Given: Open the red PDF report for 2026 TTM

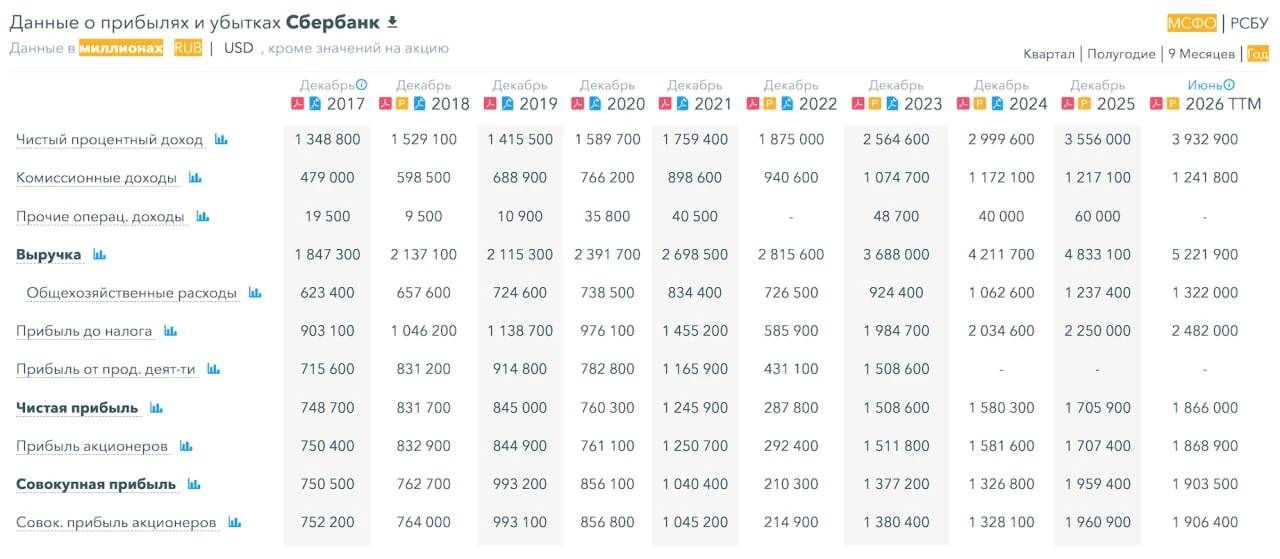Looking at the screenshot, I should point(1156,103).
